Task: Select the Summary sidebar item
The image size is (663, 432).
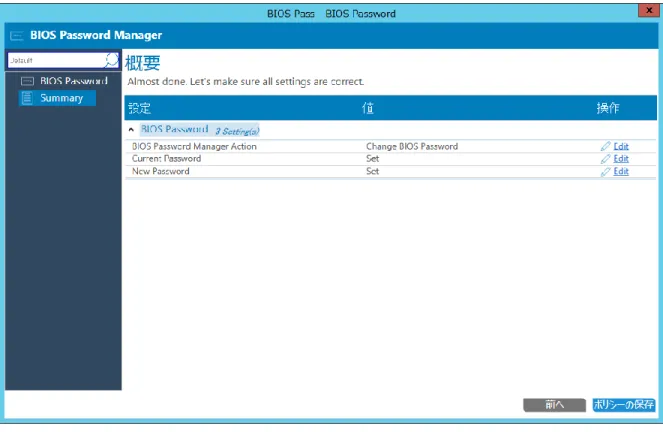Action: pyautogui.click(x=58, y=98)
